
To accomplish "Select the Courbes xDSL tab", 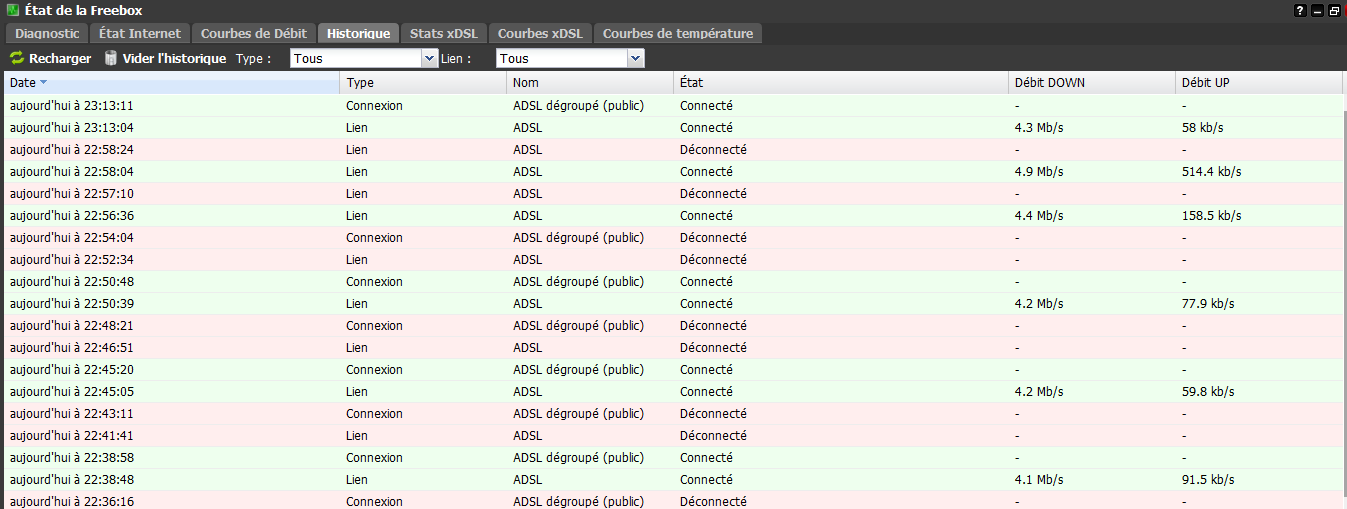I will point(540,34).
